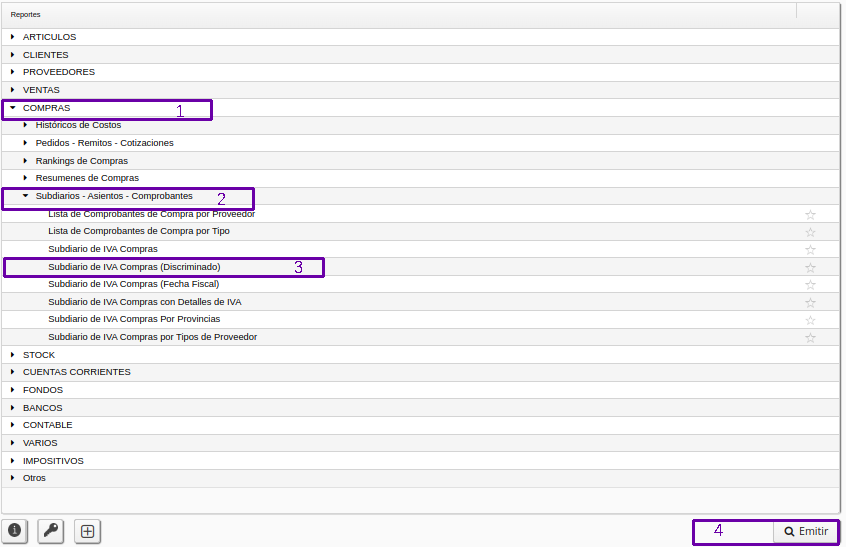Click the Emitir button
This screenshot has height=547, width=846.
click(806, 531)
